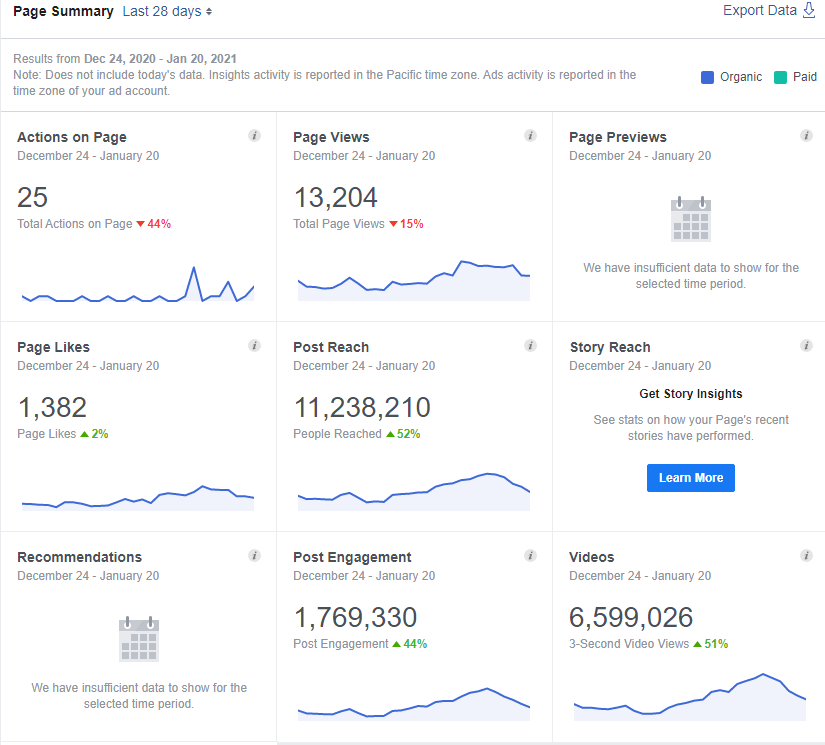Click info icon on Page Likes card
This screenshot has width=825, height=745.
pos(254,346)
